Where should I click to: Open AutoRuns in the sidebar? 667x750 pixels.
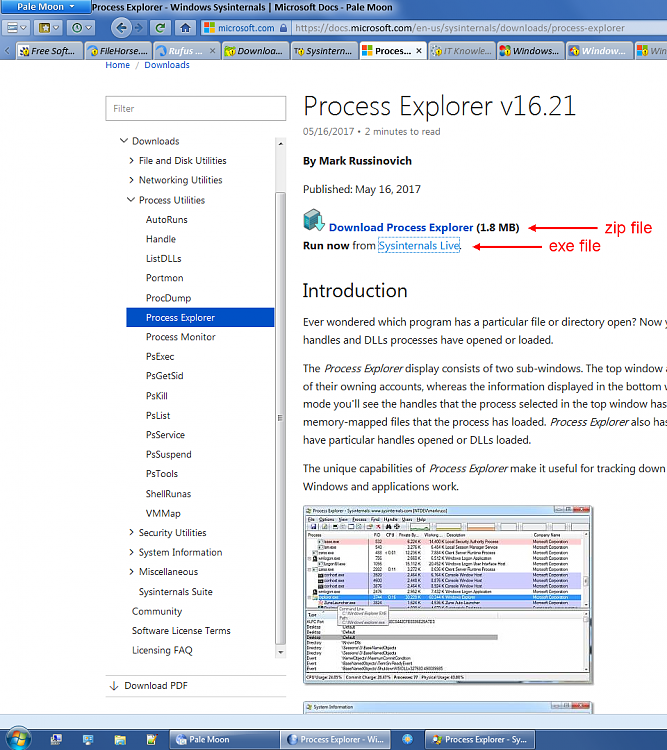(x=167, y=220)
